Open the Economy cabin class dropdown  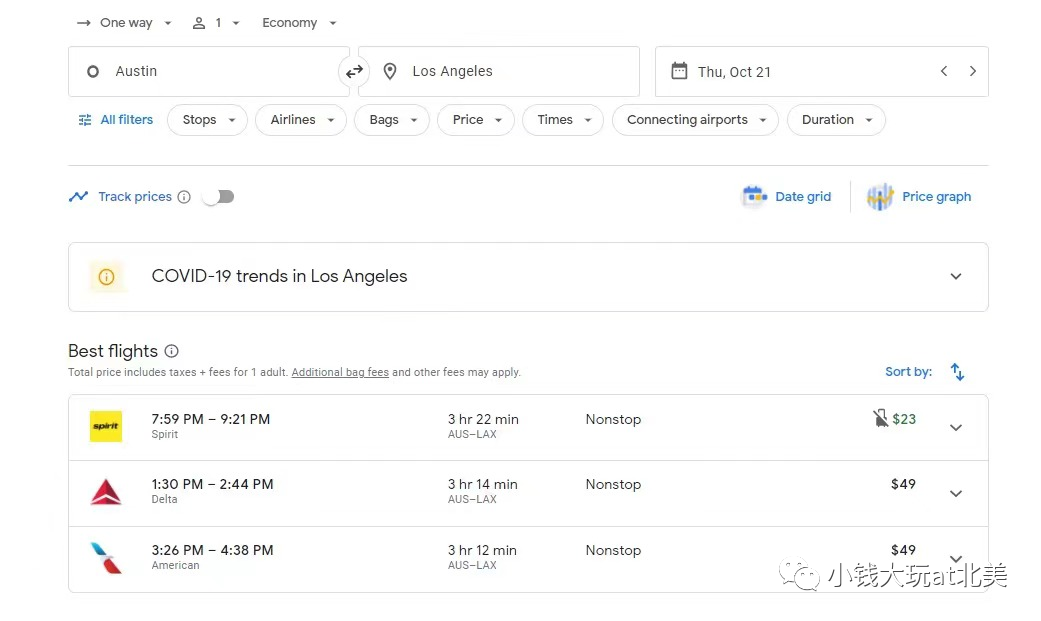tap(299, 23)
